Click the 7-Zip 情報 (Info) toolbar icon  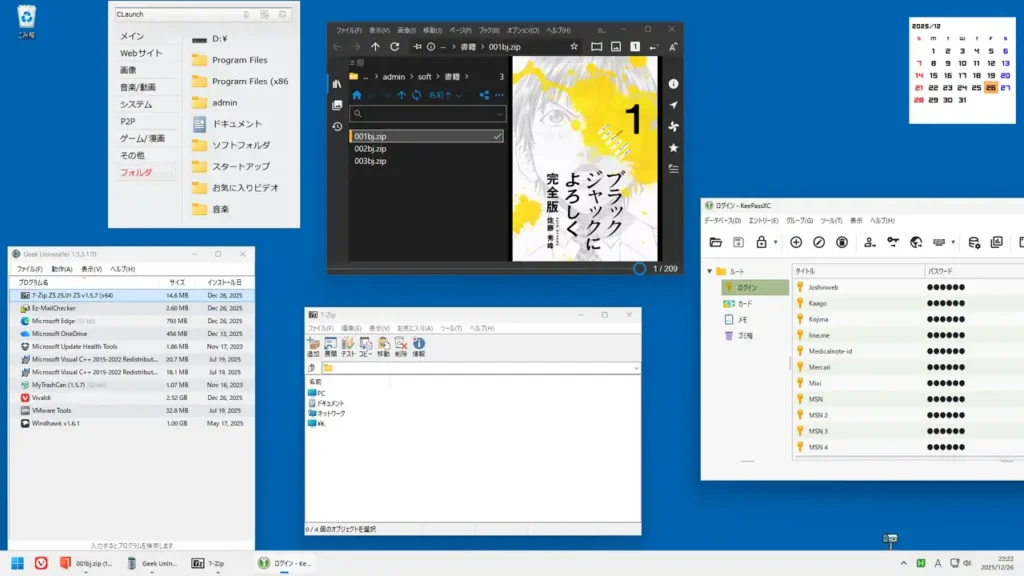point(419,344)
